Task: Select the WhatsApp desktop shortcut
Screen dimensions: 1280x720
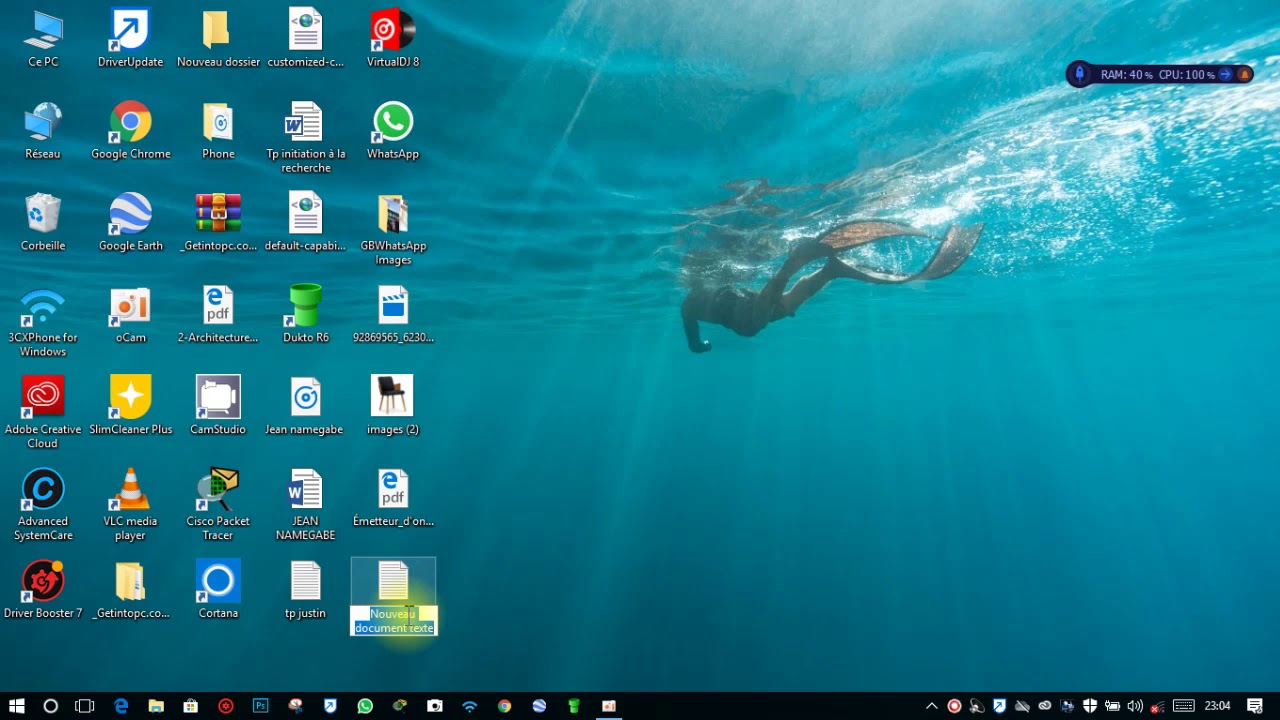Action: tap(393, 131)
